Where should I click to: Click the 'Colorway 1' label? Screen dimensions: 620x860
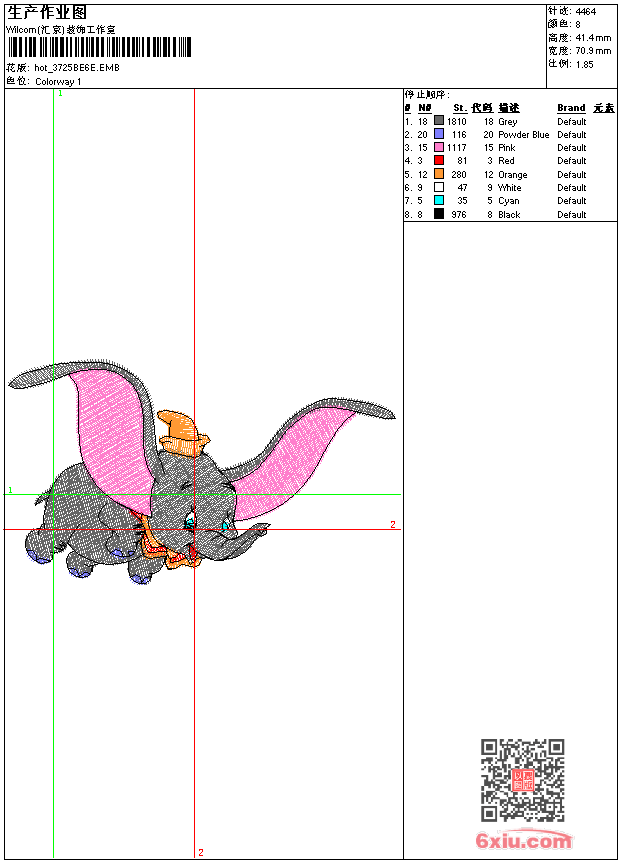[x=58, y=82]
